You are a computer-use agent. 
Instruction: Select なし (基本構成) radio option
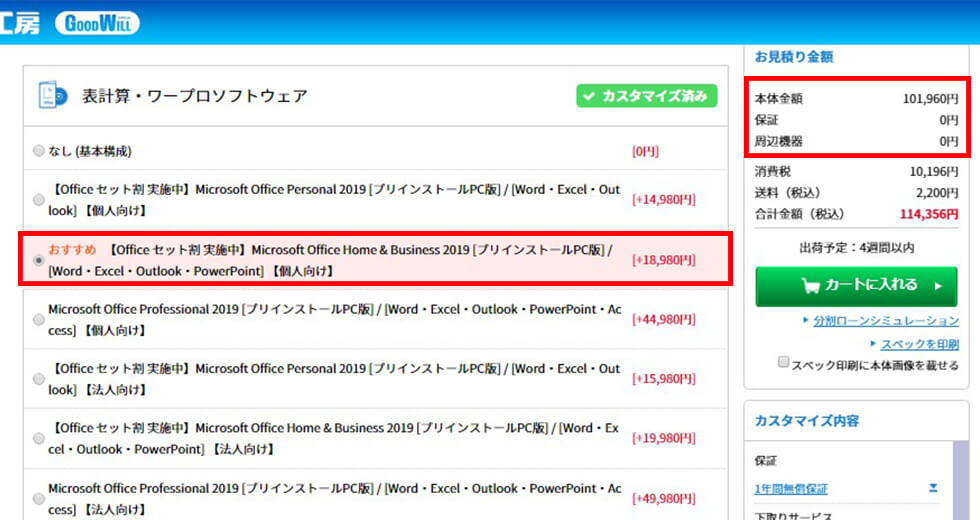click(39, 151)
